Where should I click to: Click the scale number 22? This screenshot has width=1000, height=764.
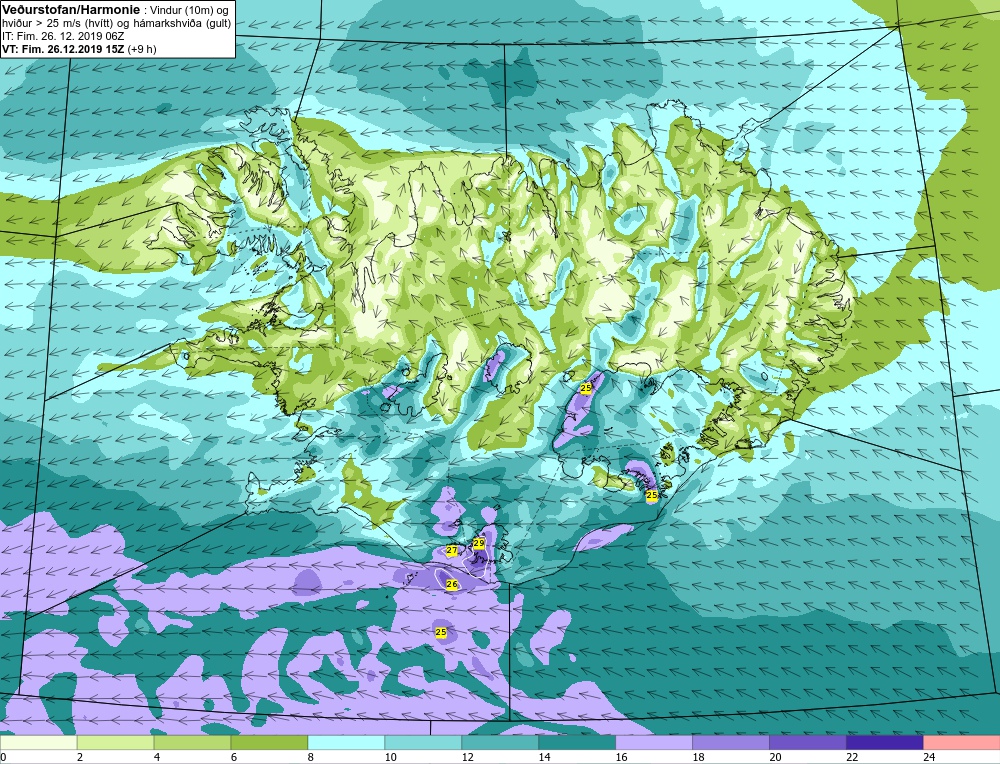point(853,757)
